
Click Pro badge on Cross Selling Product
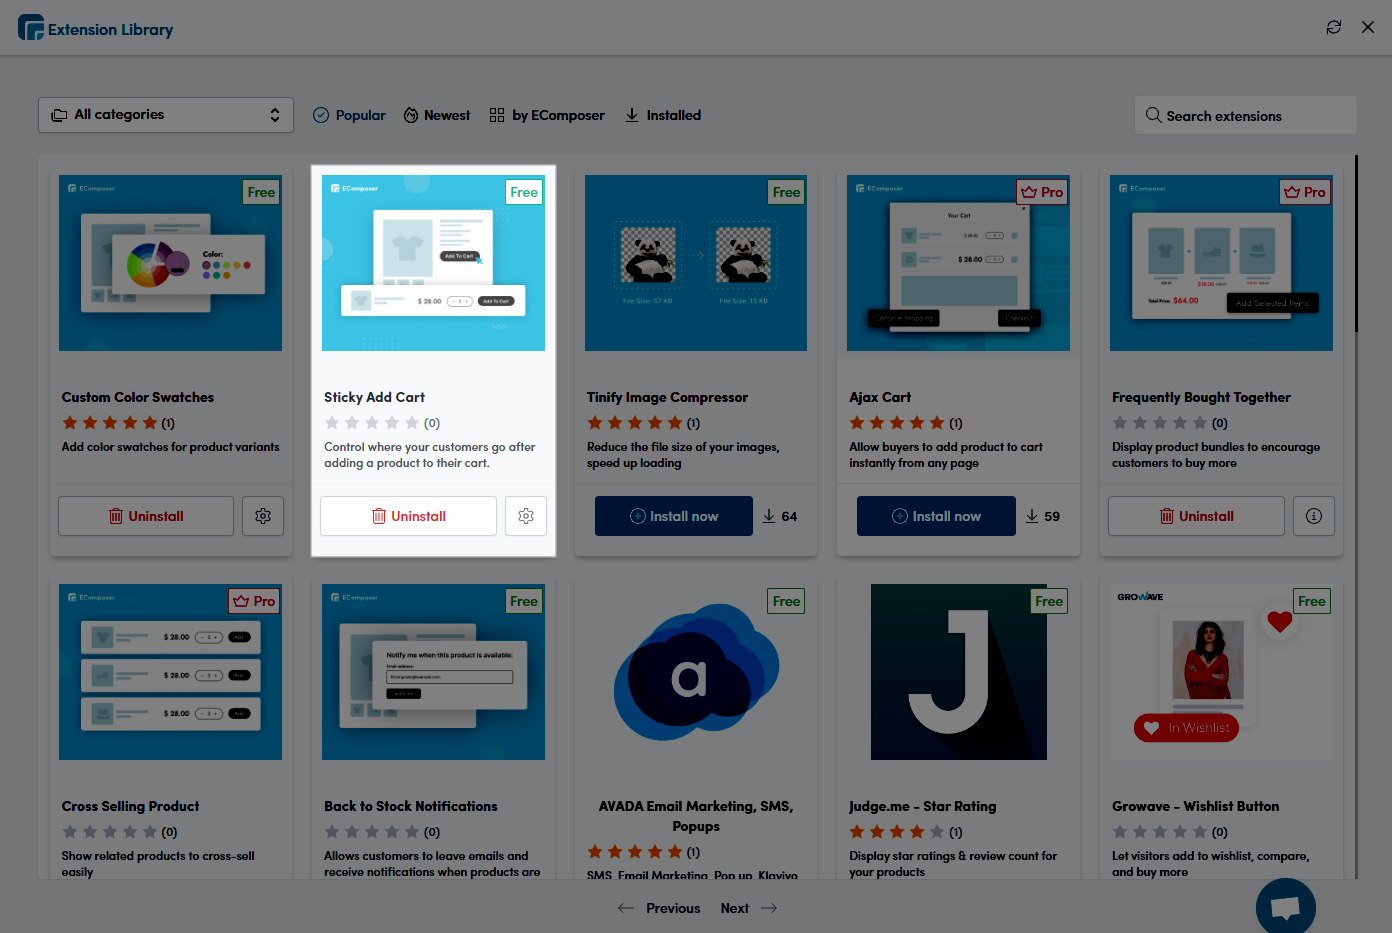(255, 601)
